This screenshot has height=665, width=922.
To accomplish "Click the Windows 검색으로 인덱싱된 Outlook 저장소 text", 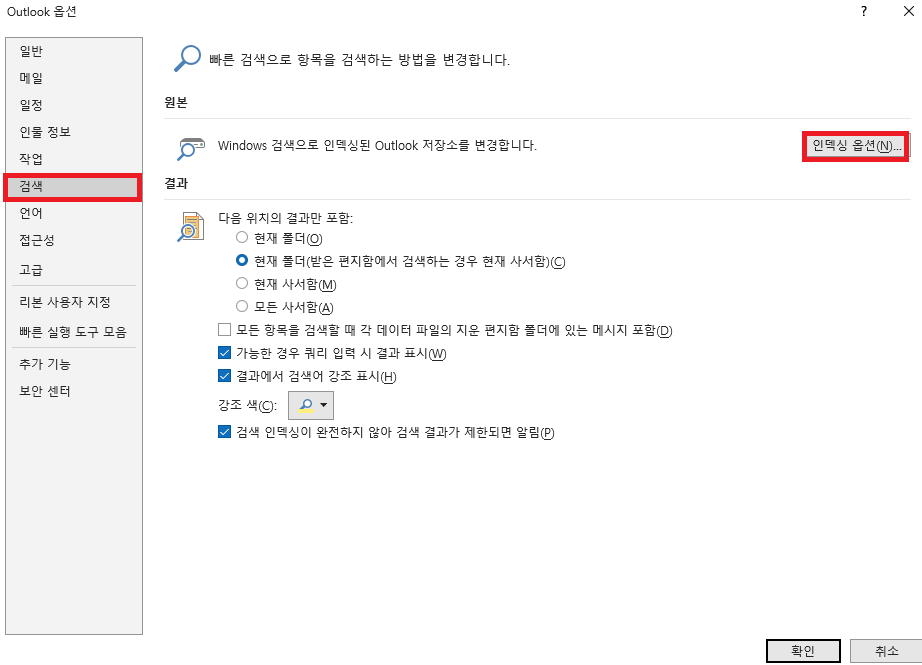I will click(377, 146).
